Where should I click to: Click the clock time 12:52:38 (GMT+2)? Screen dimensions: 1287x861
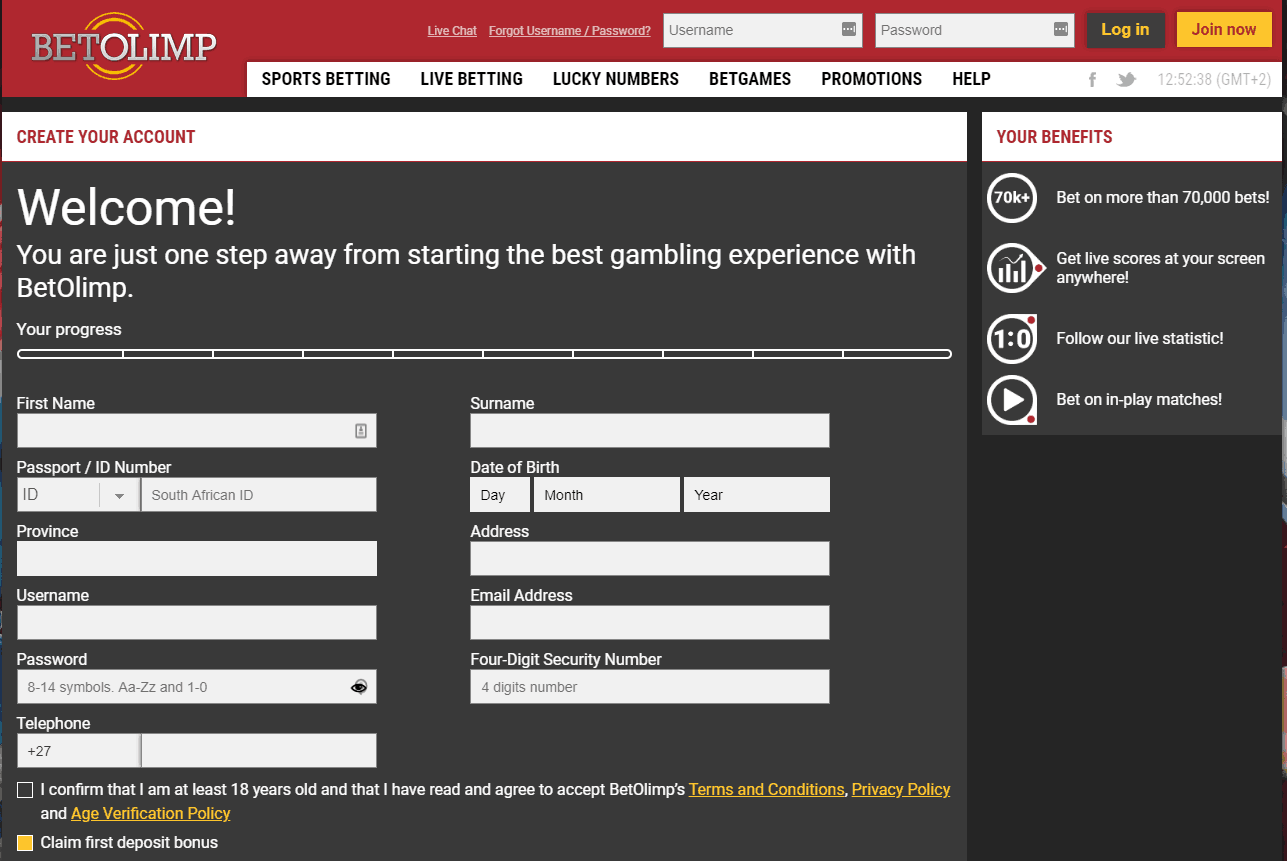(x=1214, y=80)
